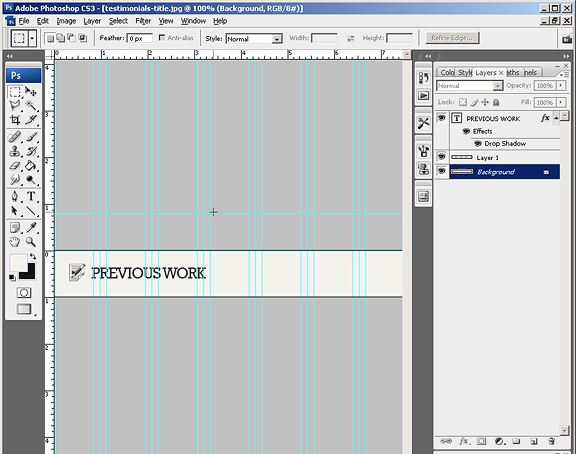Select the Hand tool

click(x=15, y=242)
